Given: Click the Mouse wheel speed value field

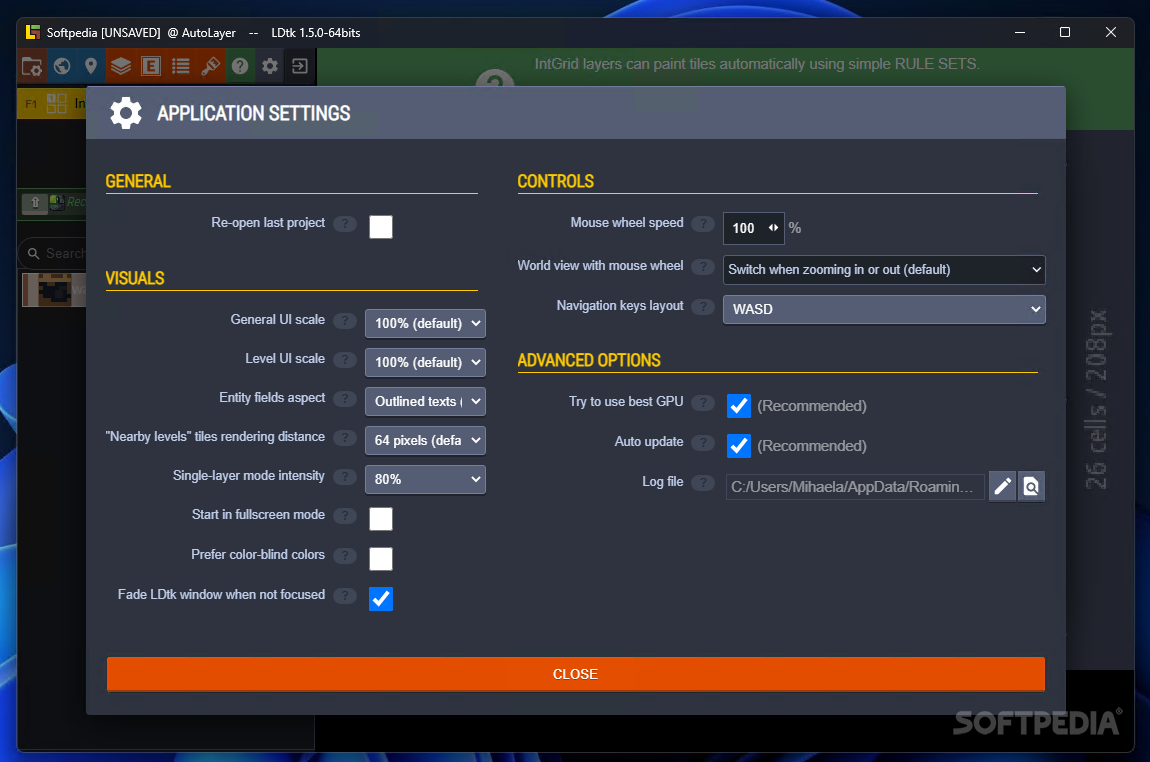Looking at the screenshot, I should 753,228.
